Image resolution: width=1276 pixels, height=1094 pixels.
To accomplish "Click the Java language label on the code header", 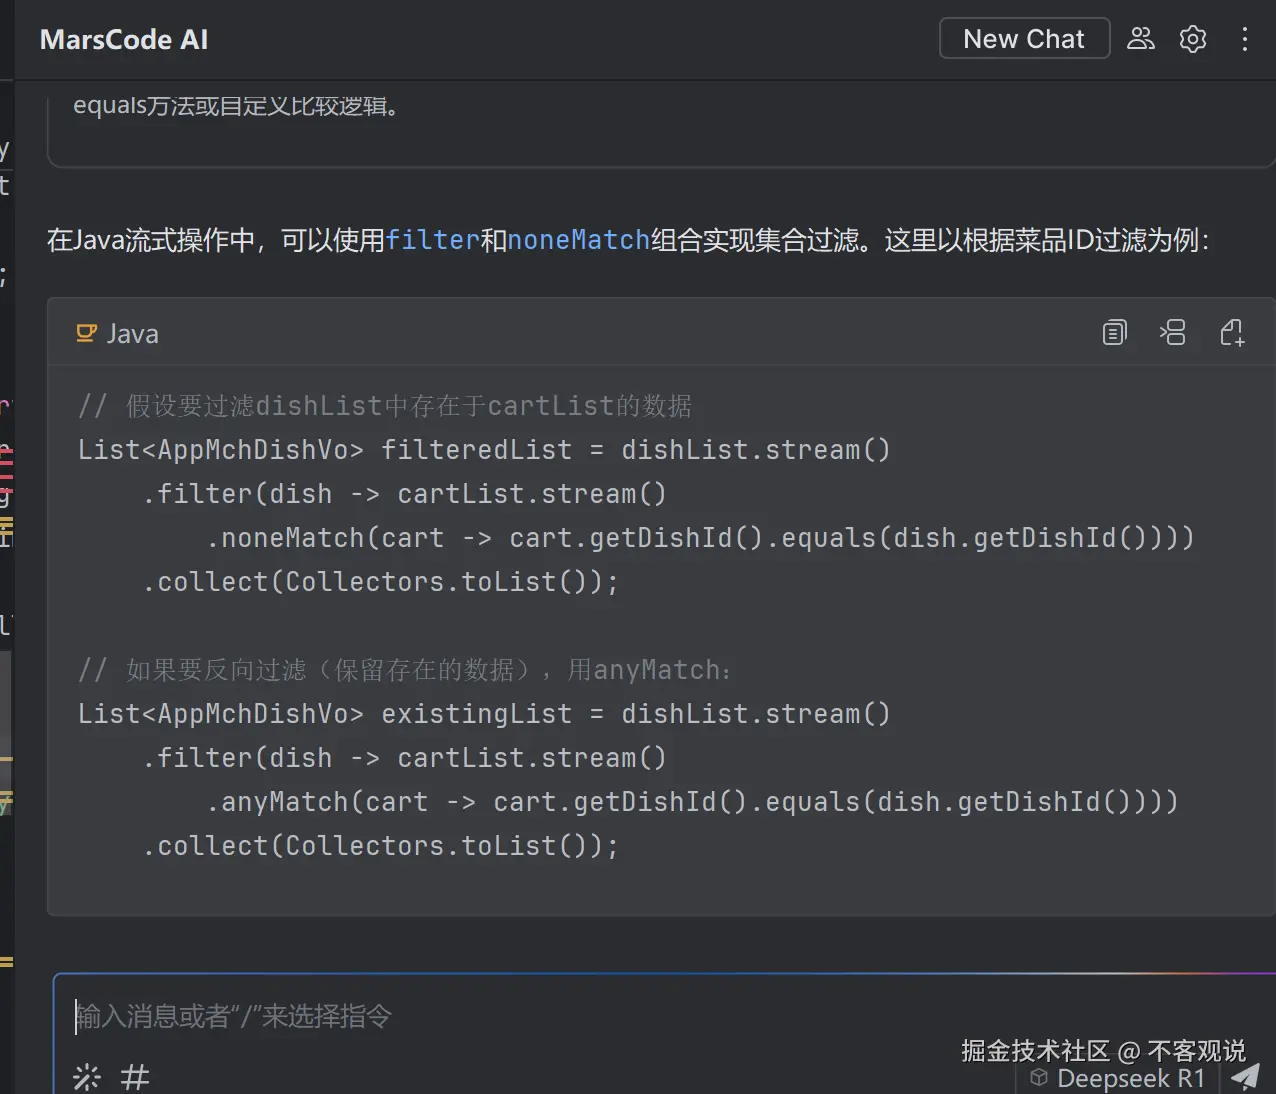I will 132,333.
